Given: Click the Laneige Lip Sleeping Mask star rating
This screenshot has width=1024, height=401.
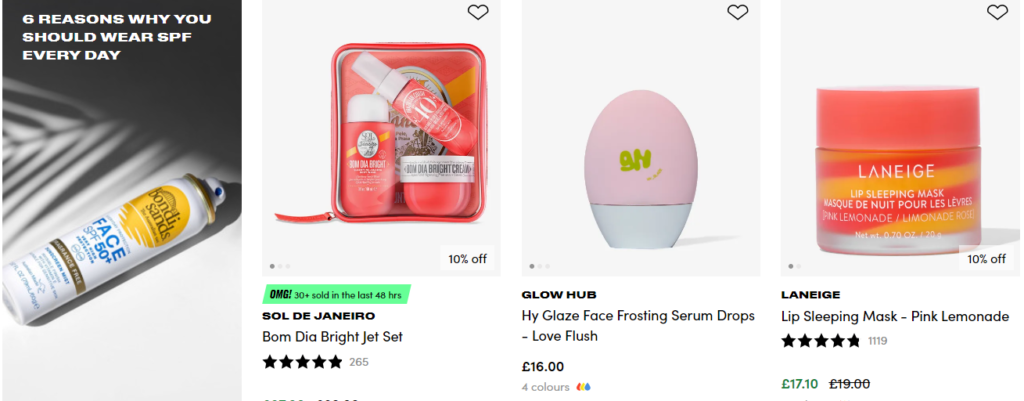Looking at the screenshot, I should coord(820,341).
